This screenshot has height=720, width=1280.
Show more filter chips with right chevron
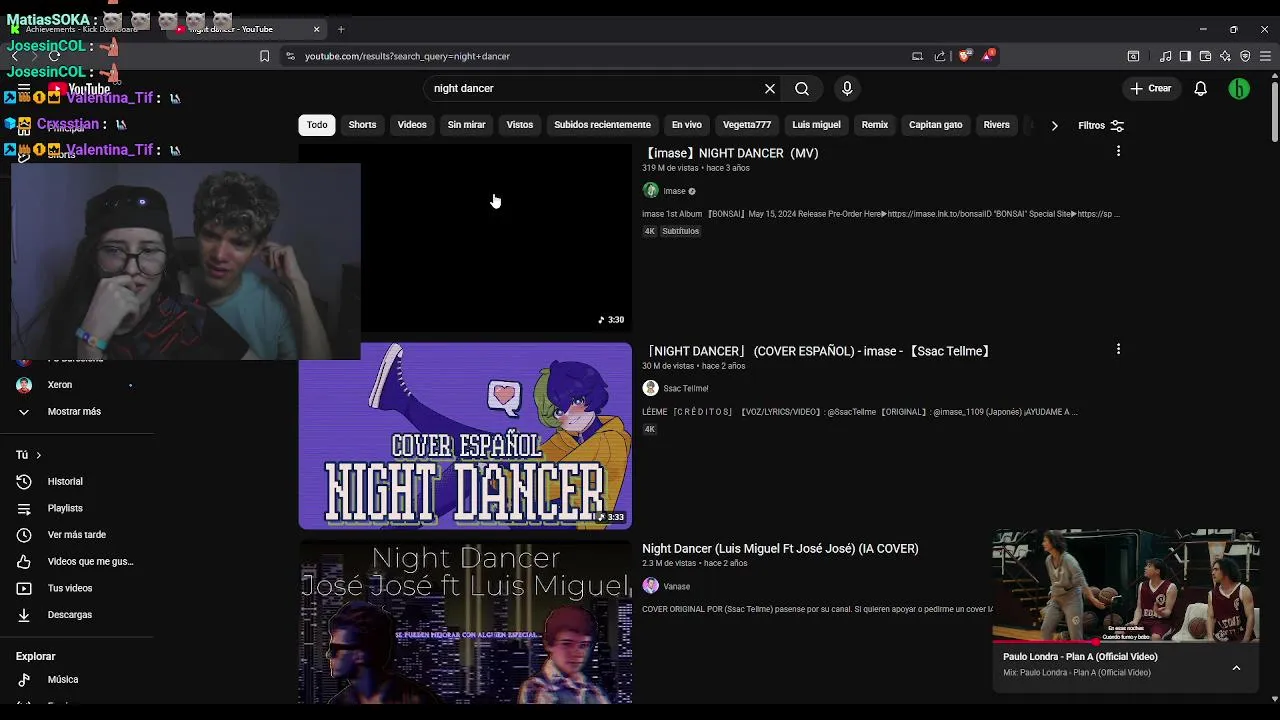(1054, 126)
